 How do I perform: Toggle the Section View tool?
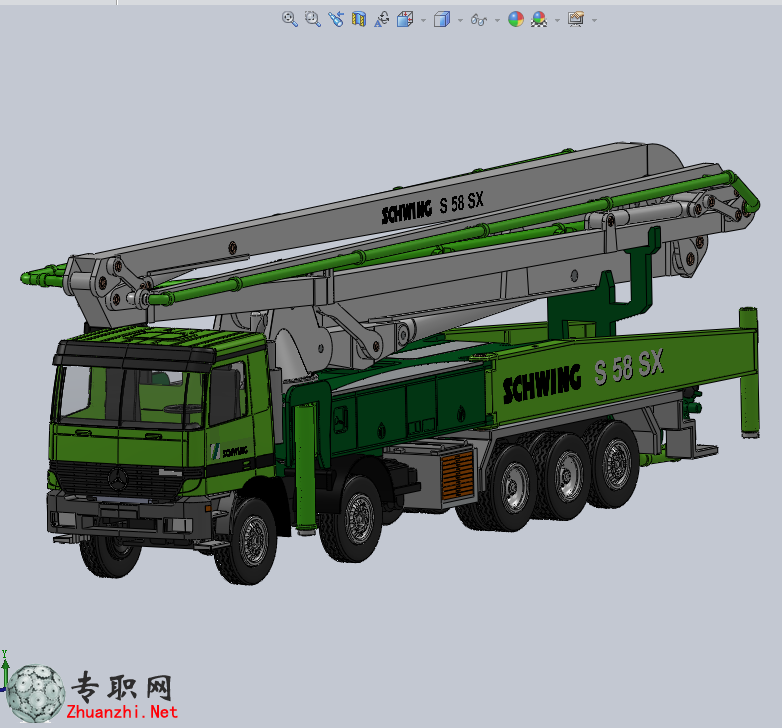[359, 19]
